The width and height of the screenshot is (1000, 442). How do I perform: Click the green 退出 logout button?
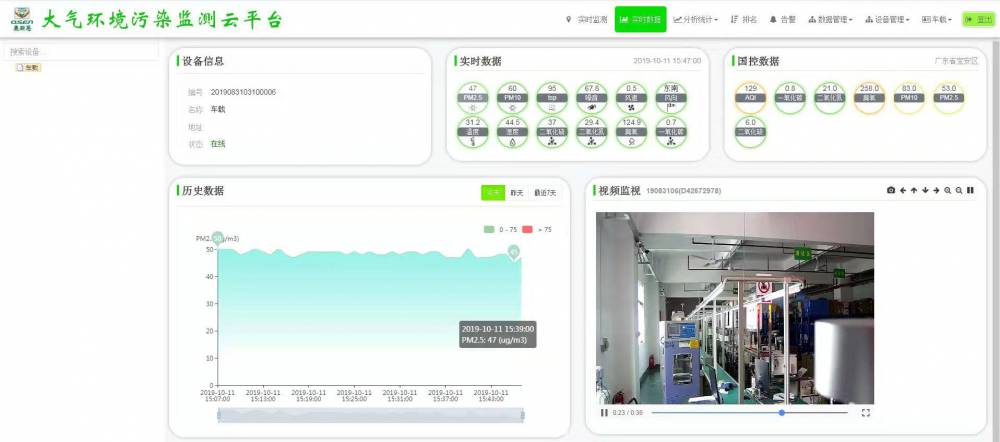point(976,19)
